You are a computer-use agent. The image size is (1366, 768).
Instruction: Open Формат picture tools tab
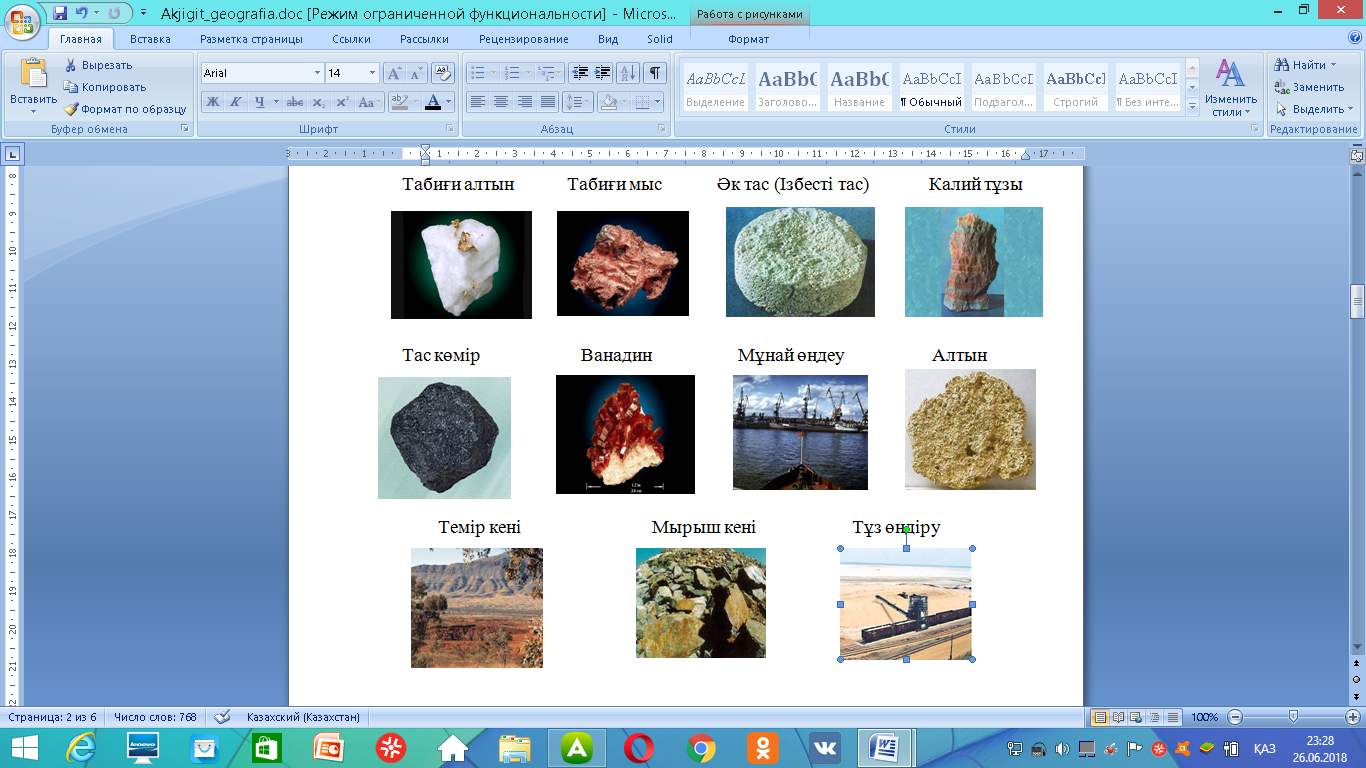point(749,39)
